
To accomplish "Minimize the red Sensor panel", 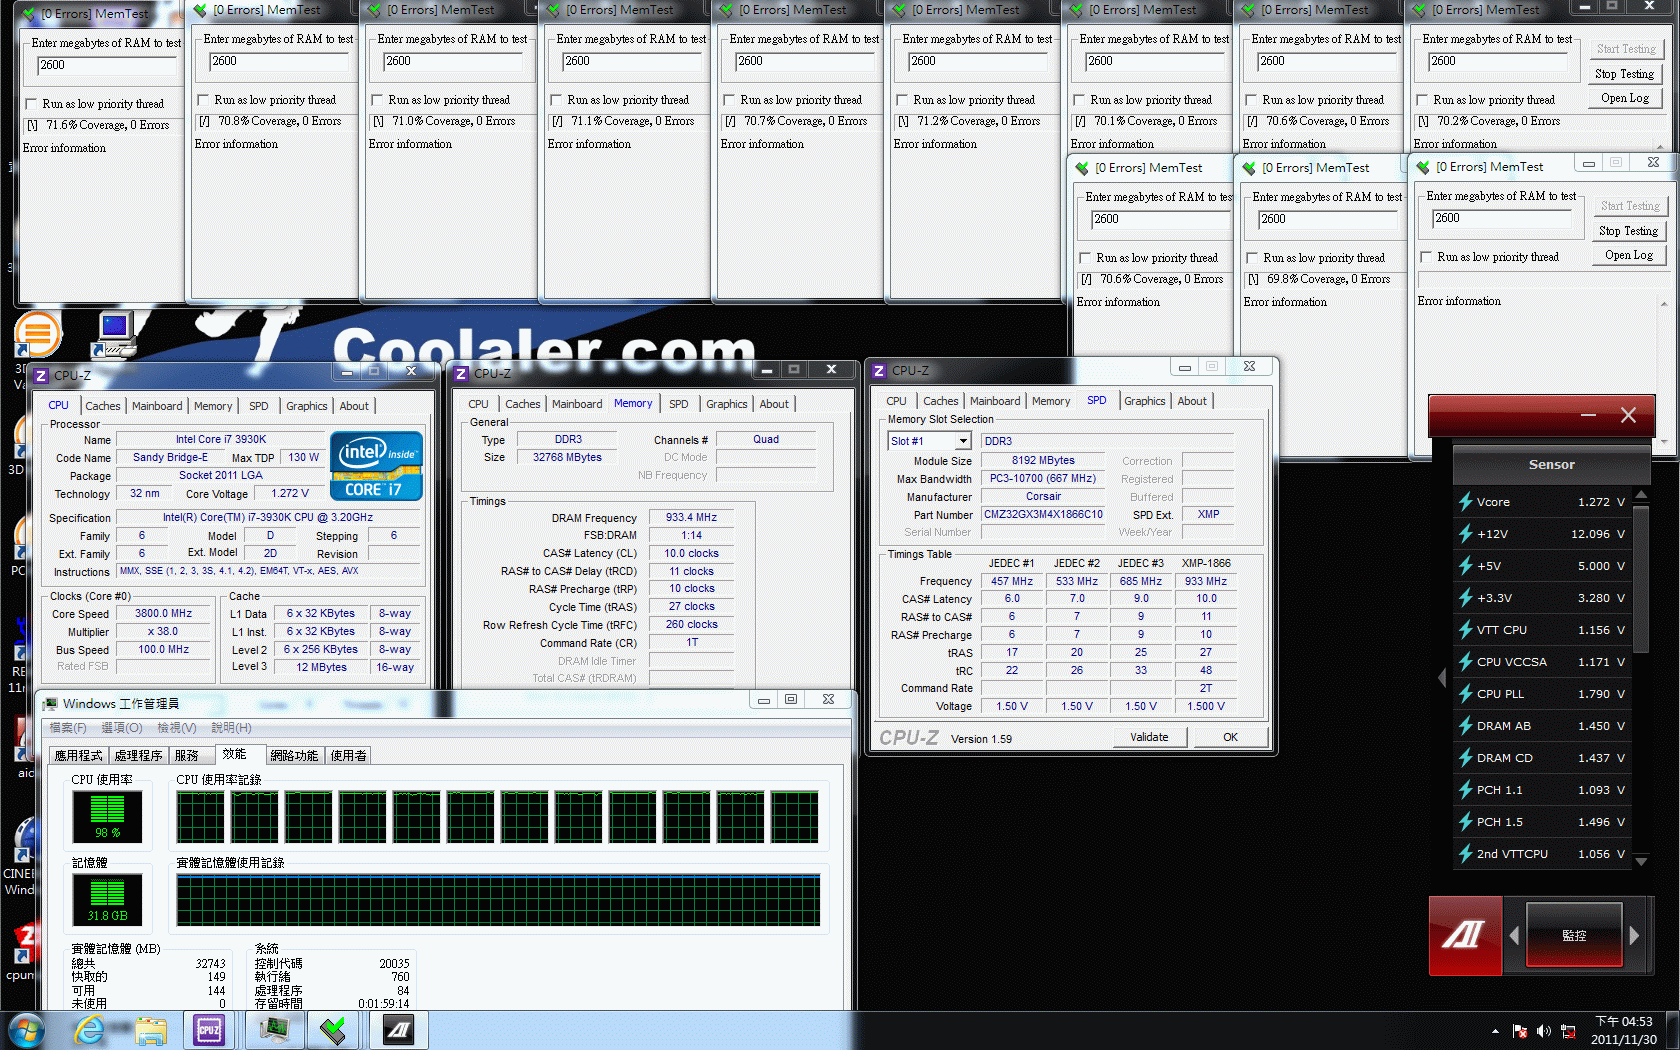I will point(1588,415).
